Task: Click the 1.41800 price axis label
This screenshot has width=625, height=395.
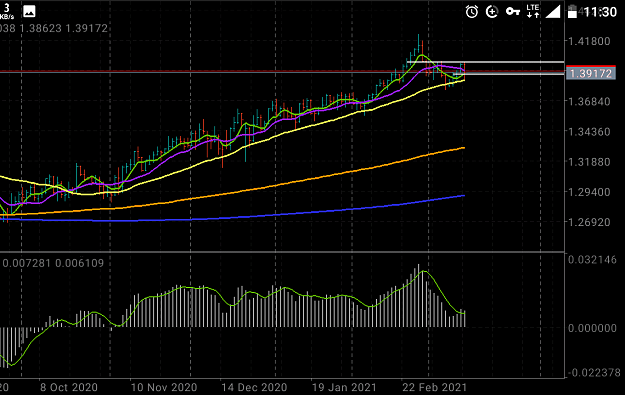Action: pos(589,41)
